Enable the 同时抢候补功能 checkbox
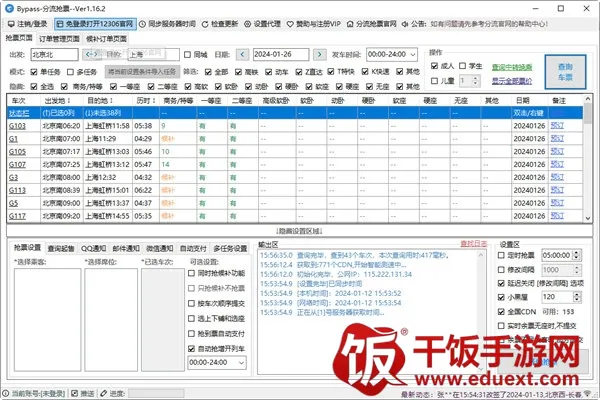This screenshot has height=400, width=600. (x=192, y=273)
